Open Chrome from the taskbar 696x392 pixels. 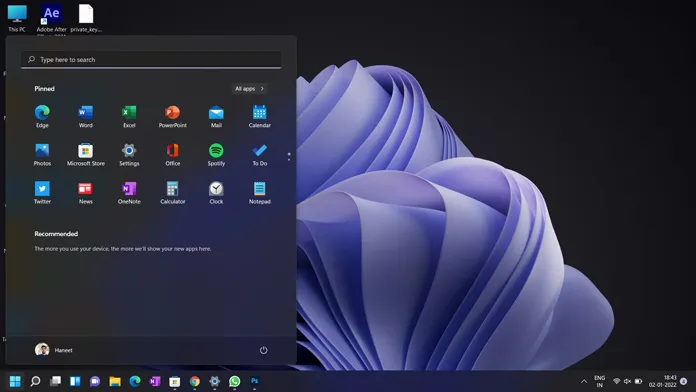[194, 381]
